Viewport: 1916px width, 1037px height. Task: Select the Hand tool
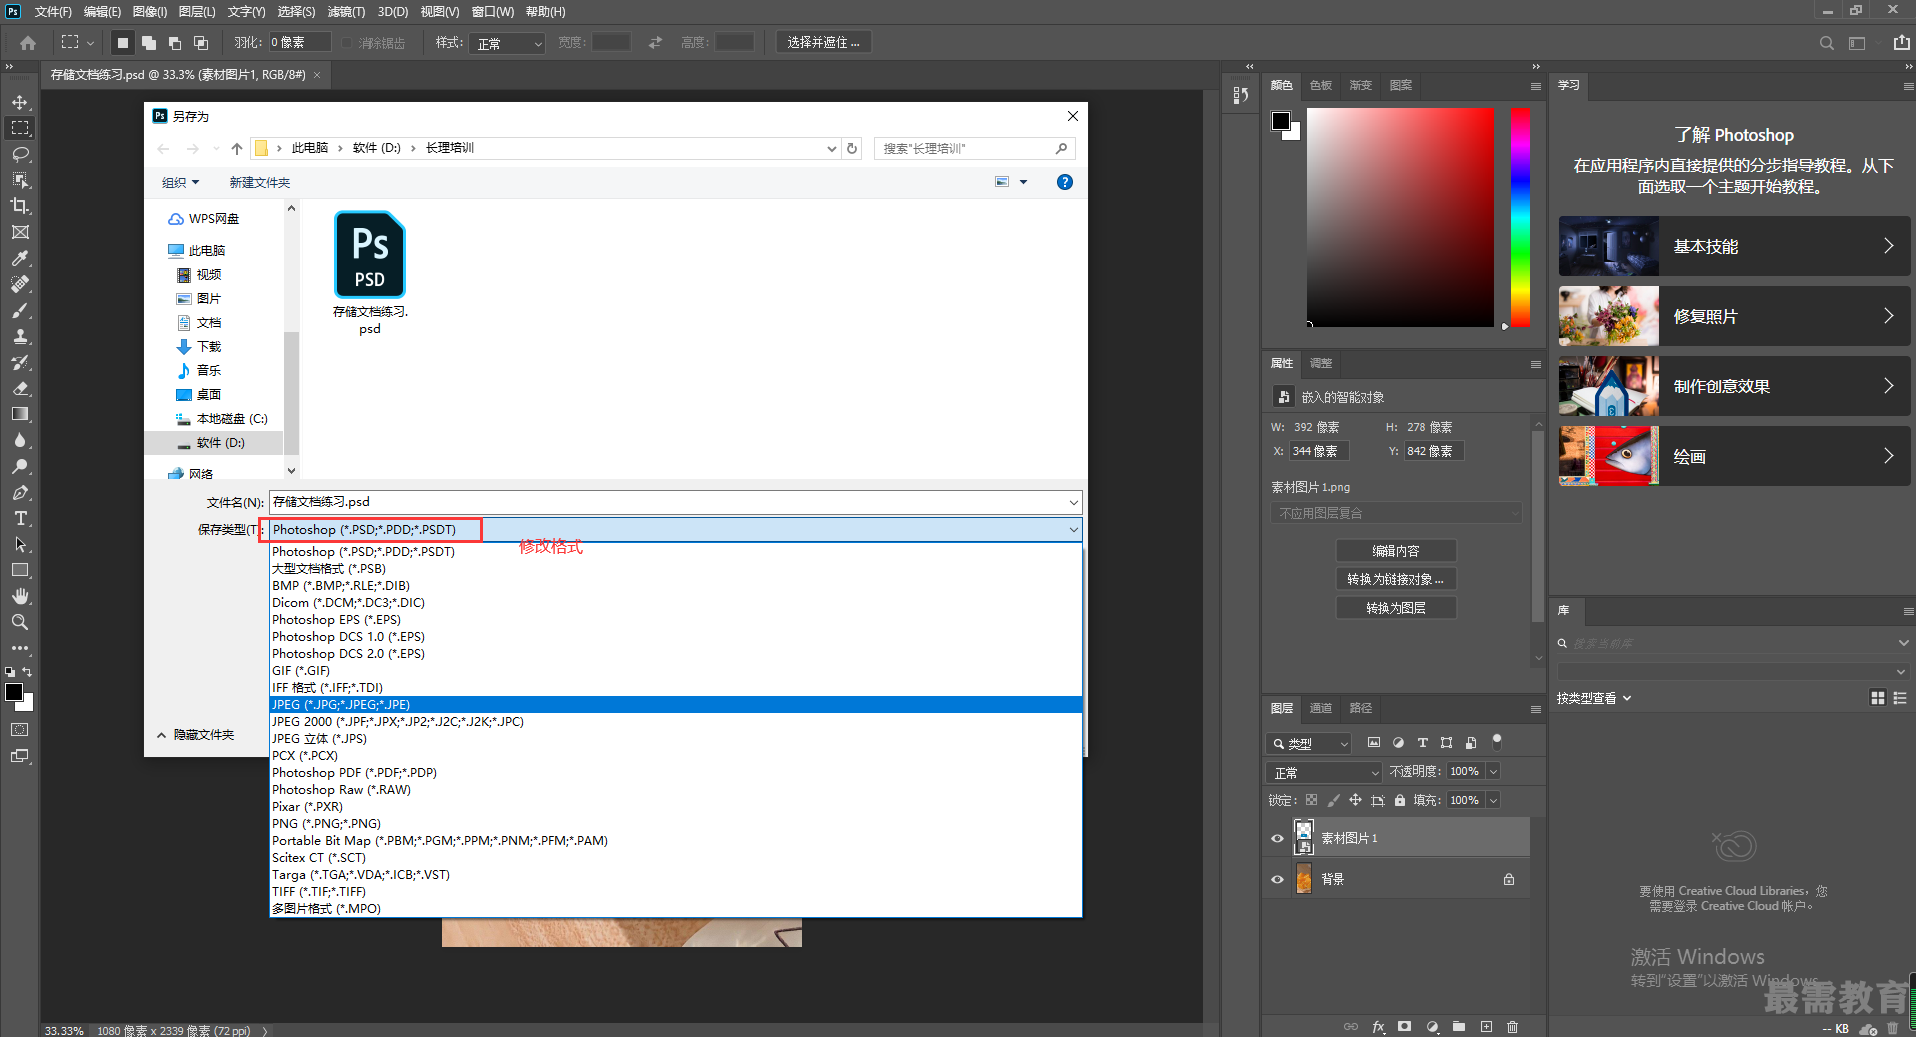coord(20,596)
